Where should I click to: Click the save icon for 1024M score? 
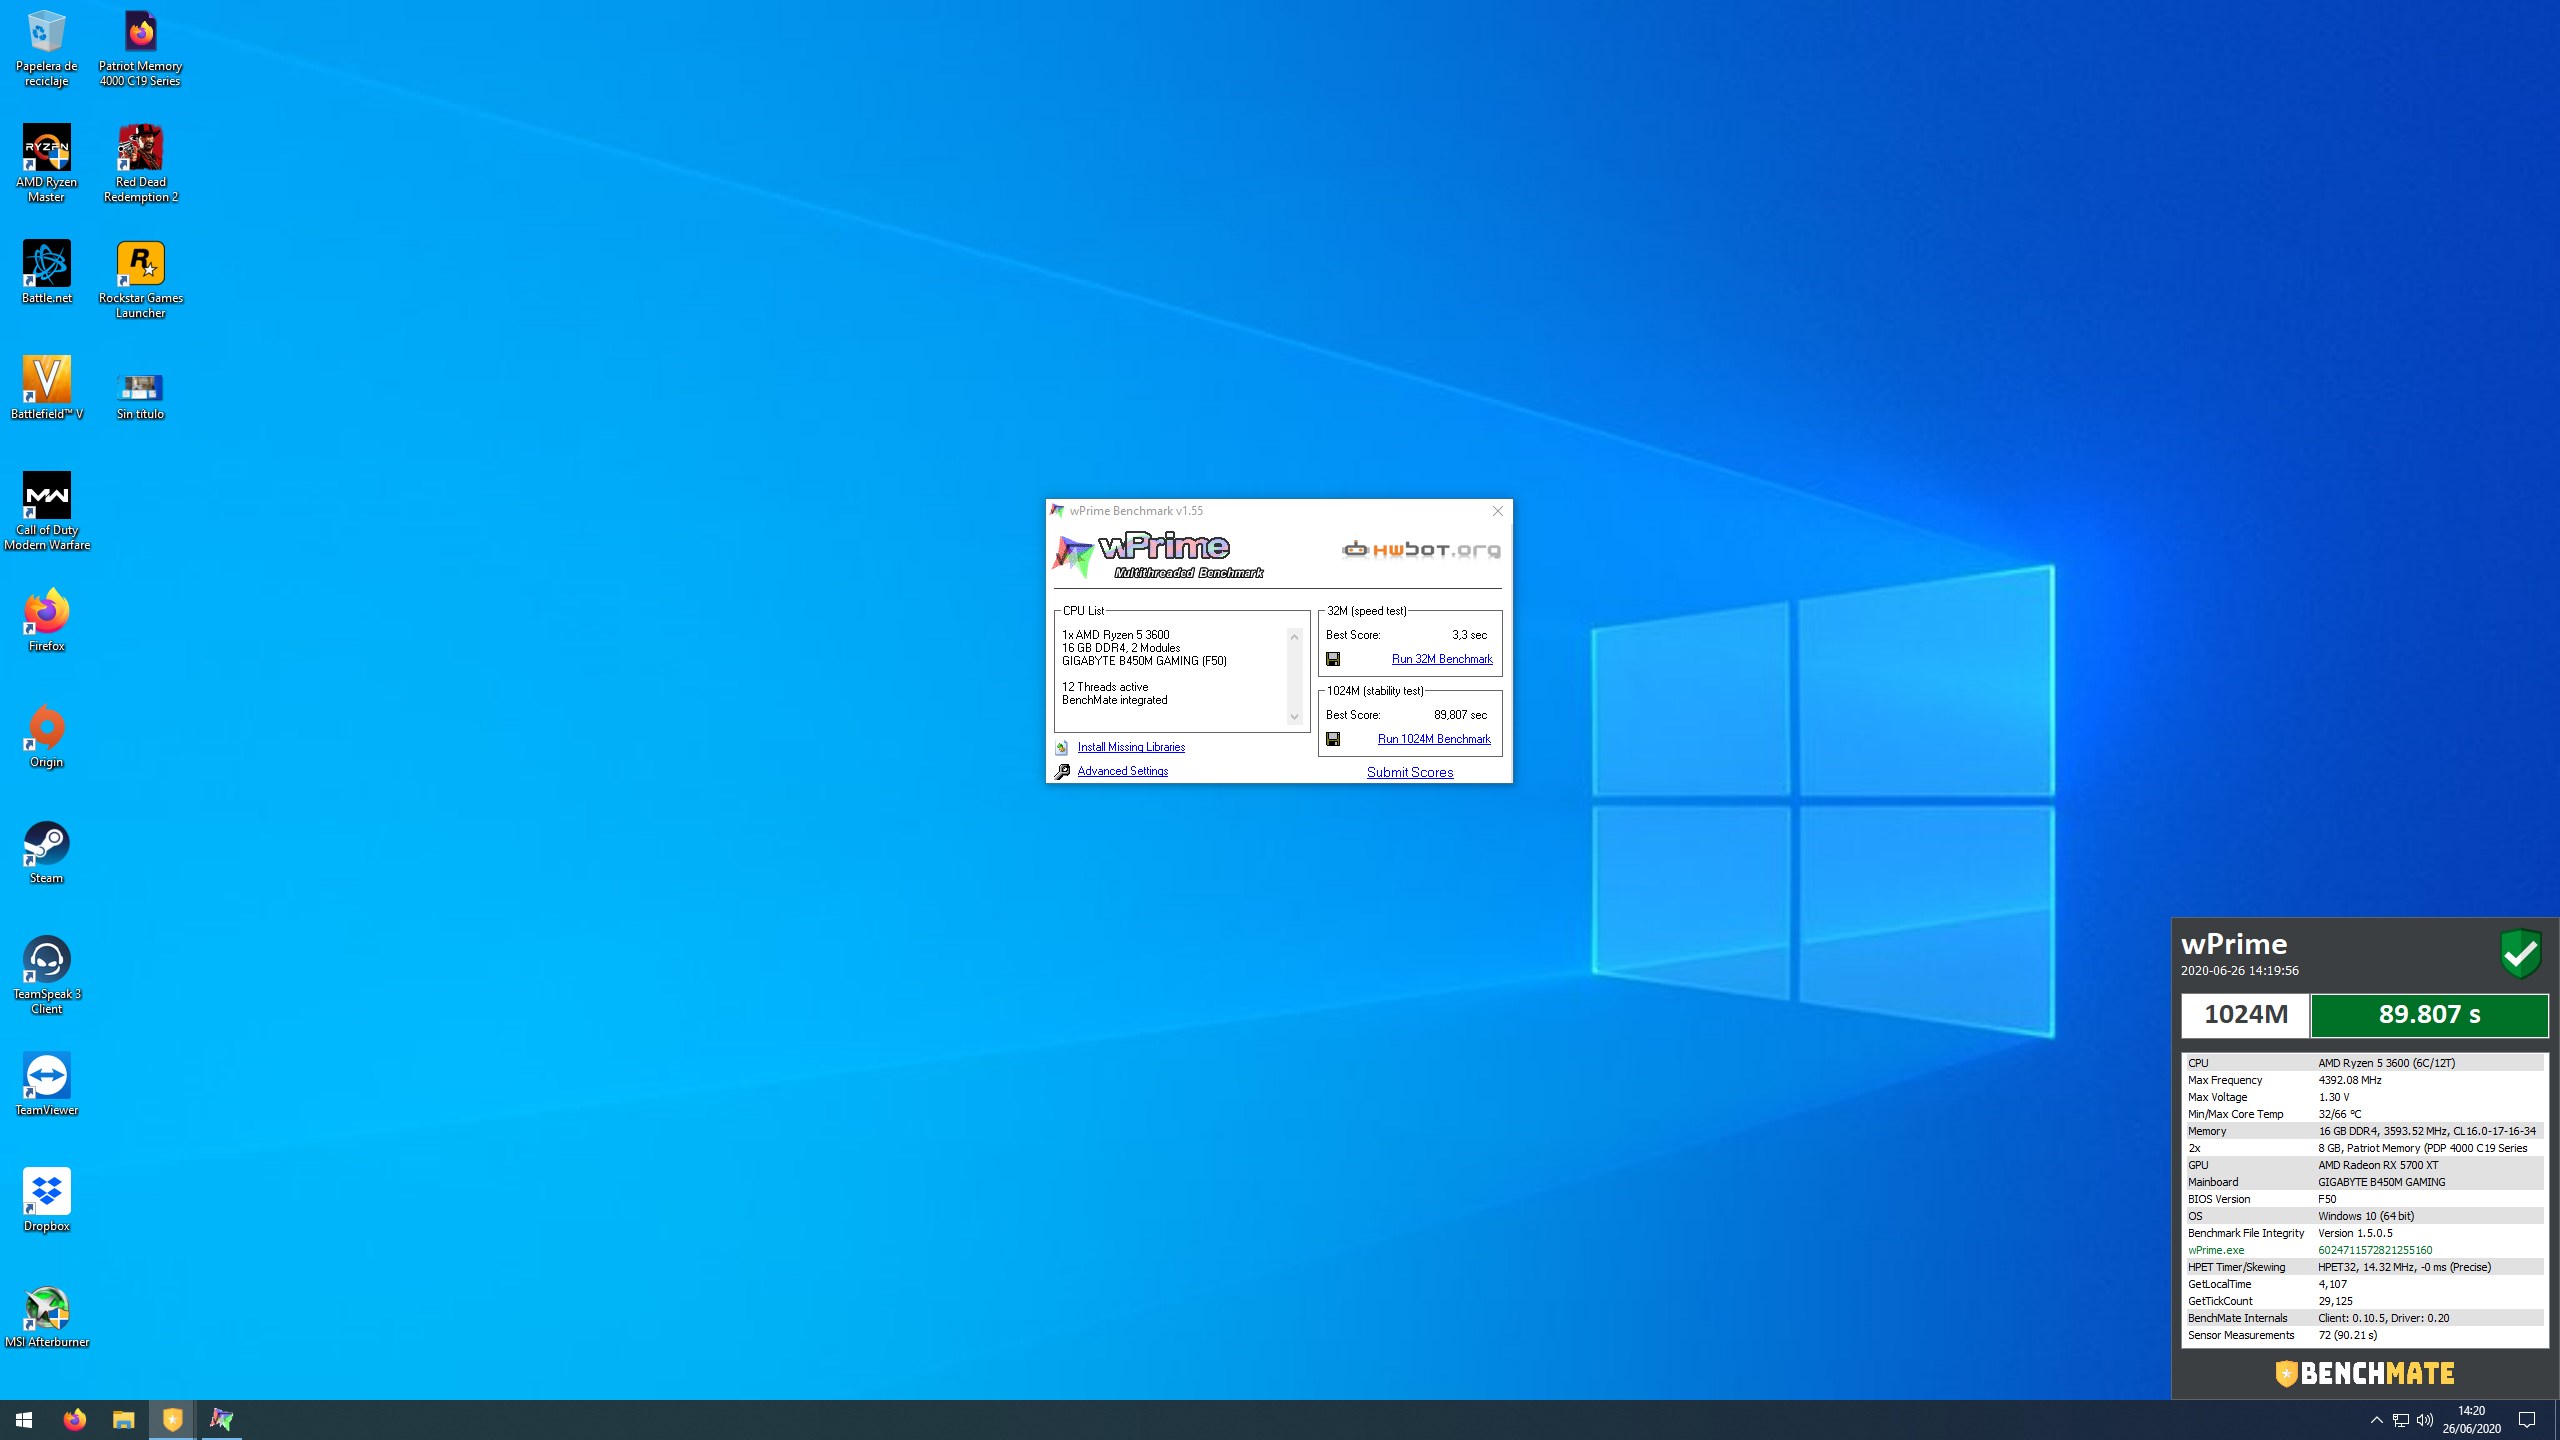[x=1333, y=739]
